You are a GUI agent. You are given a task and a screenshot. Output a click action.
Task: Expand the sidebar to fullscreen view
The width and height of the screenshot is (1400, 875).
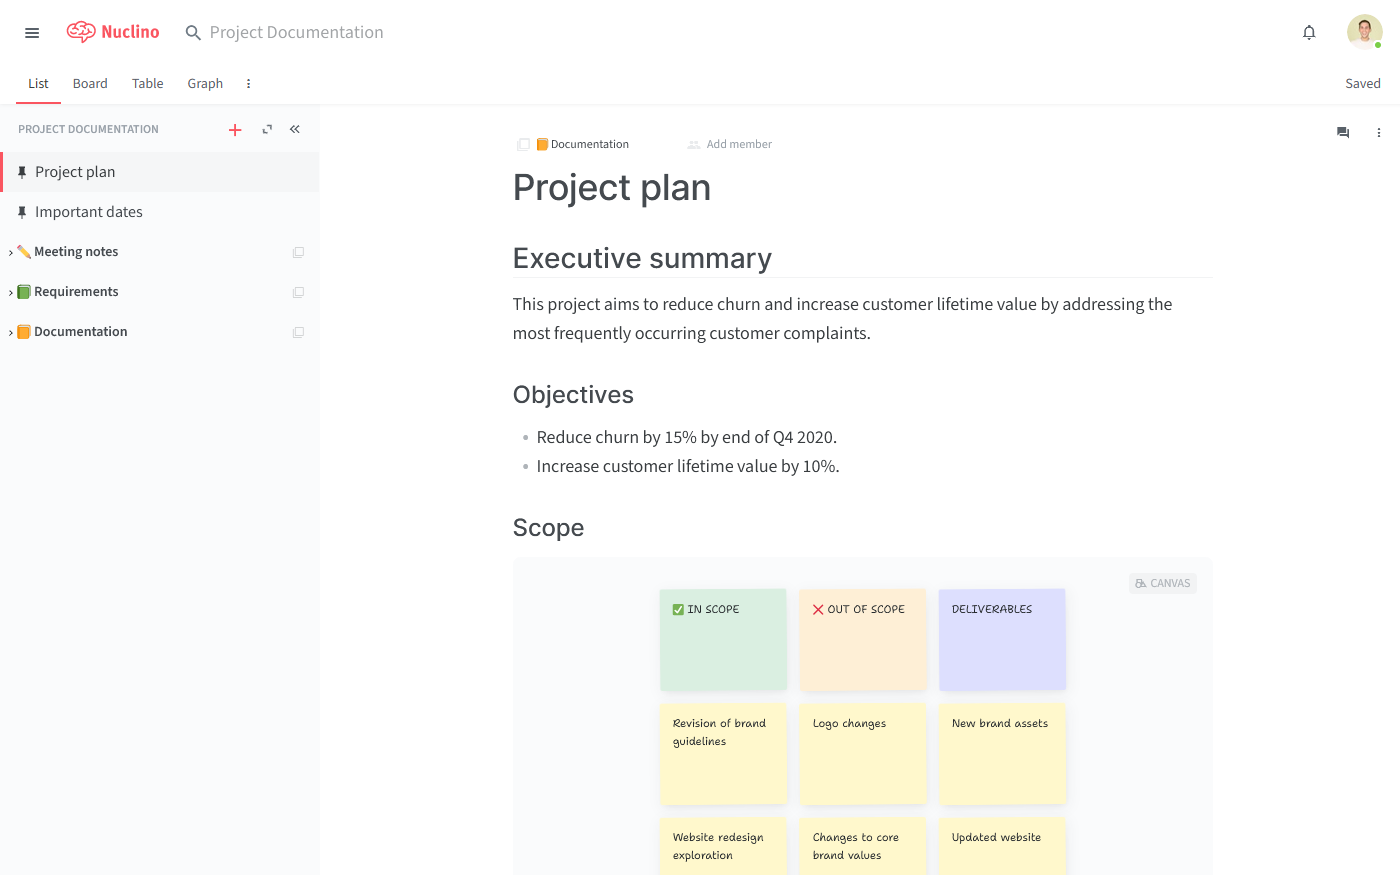click(x=267, y=129)
